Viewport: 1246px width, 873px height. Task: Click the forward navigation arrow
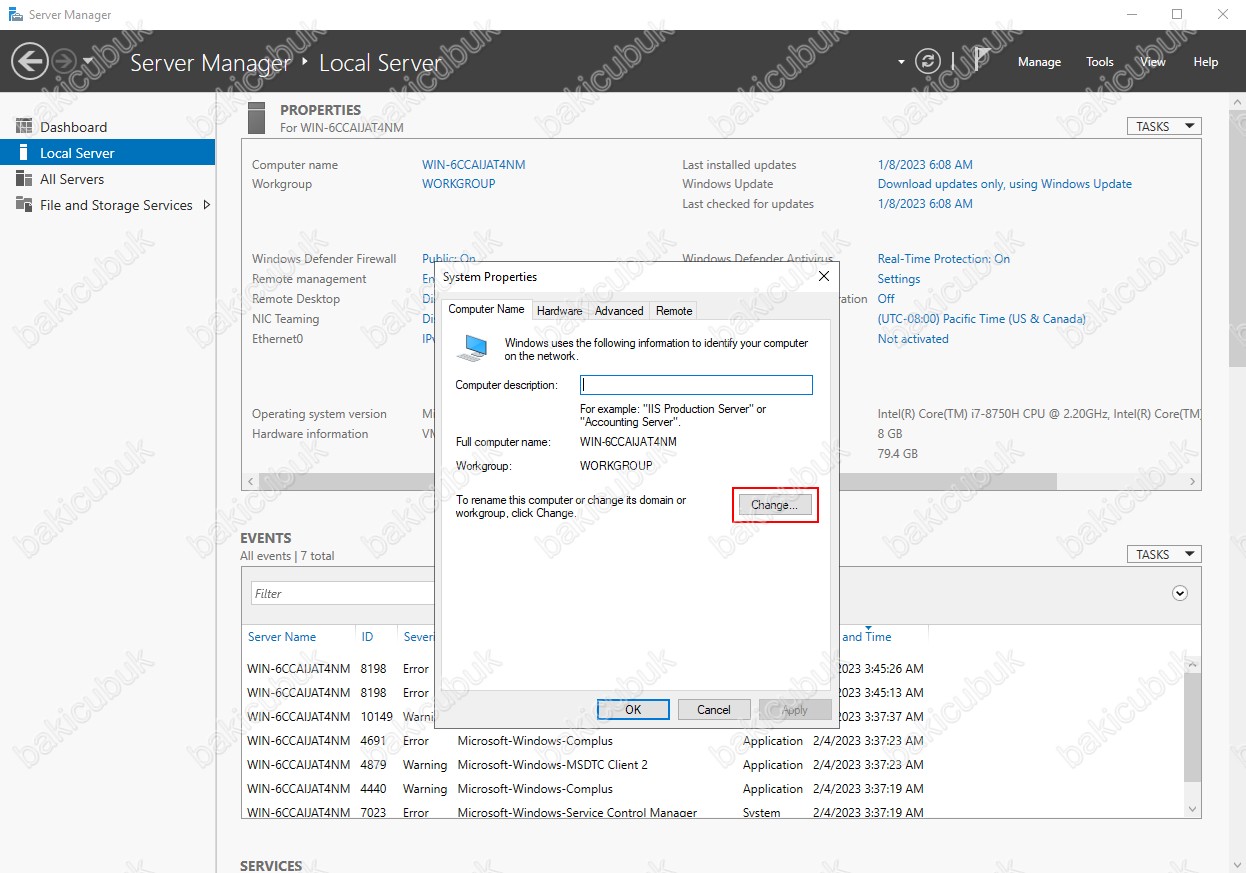(x=63, y=61)
